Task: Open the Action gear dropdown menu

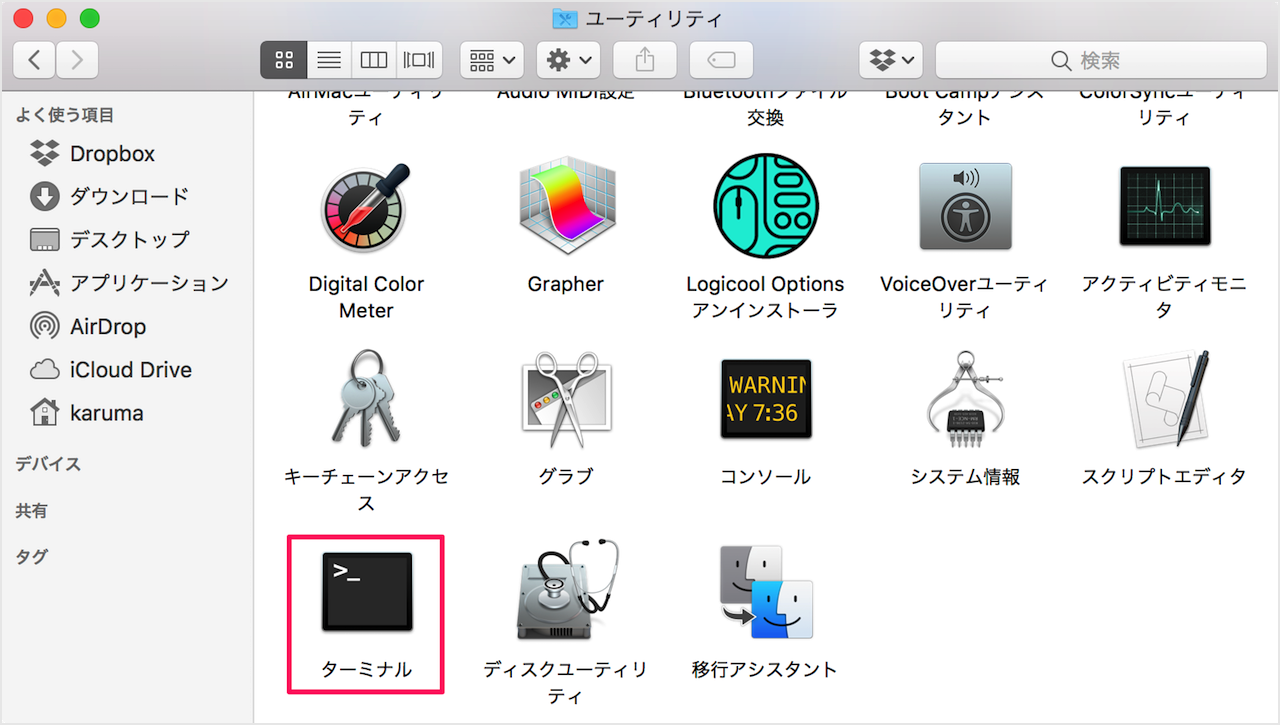Action: click(568, 60)
